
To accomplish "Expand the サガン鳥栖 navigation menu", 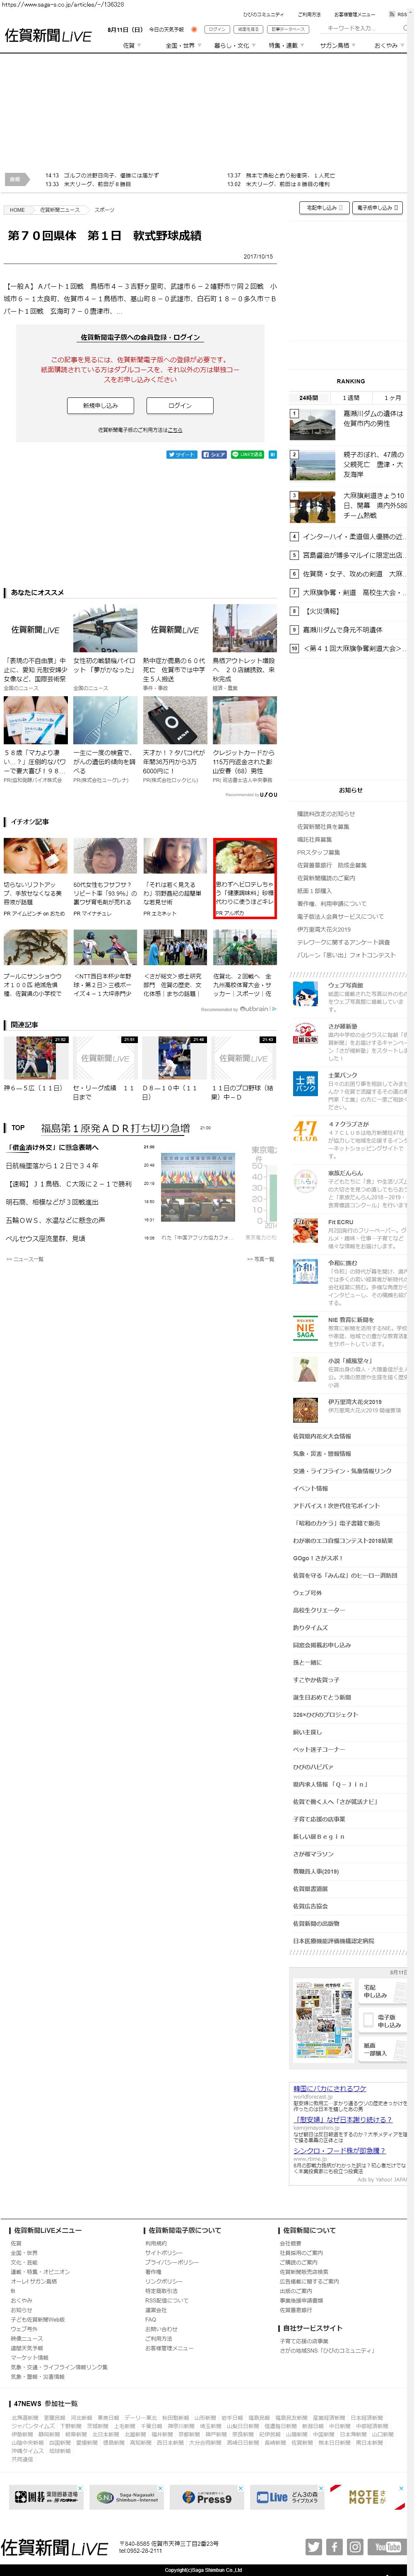I will (337, 45).
